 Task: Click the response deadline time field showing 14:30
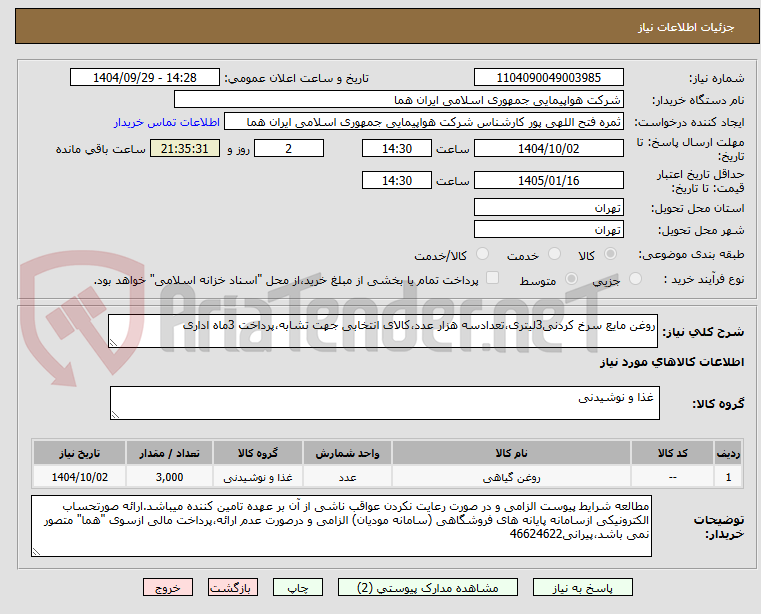397,149
